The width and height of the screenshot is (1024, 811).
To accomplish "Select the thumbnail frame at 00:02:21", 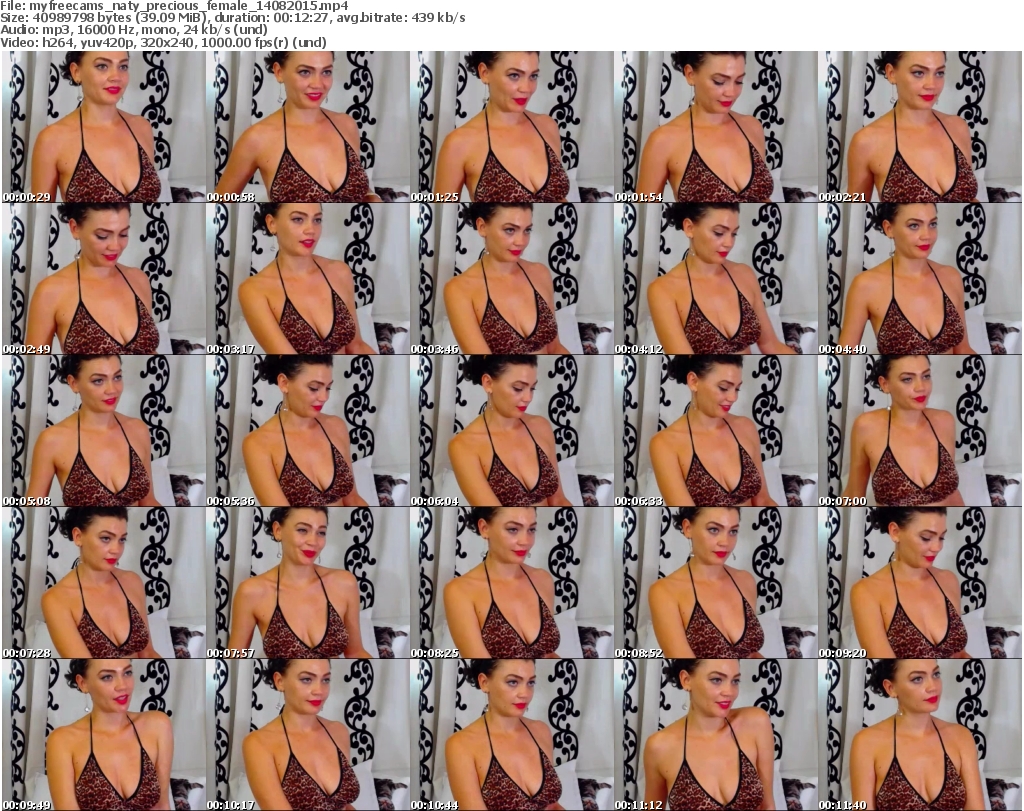I will (920, 127).
